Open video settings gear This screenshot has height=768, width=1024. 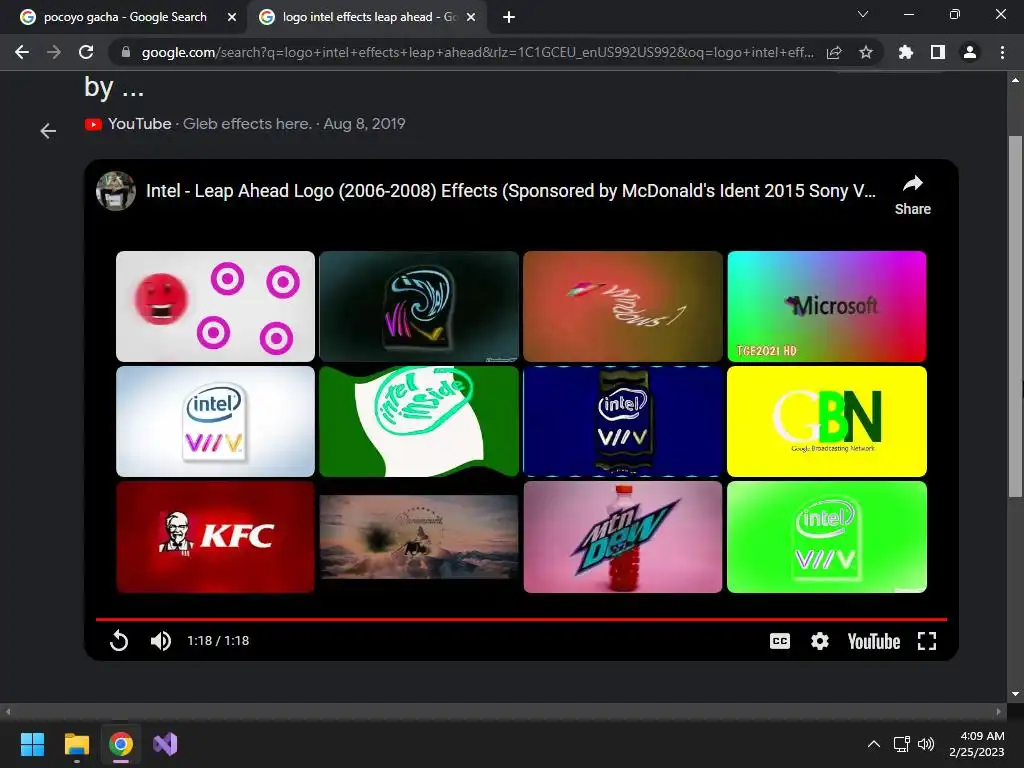tap(820, 641)
